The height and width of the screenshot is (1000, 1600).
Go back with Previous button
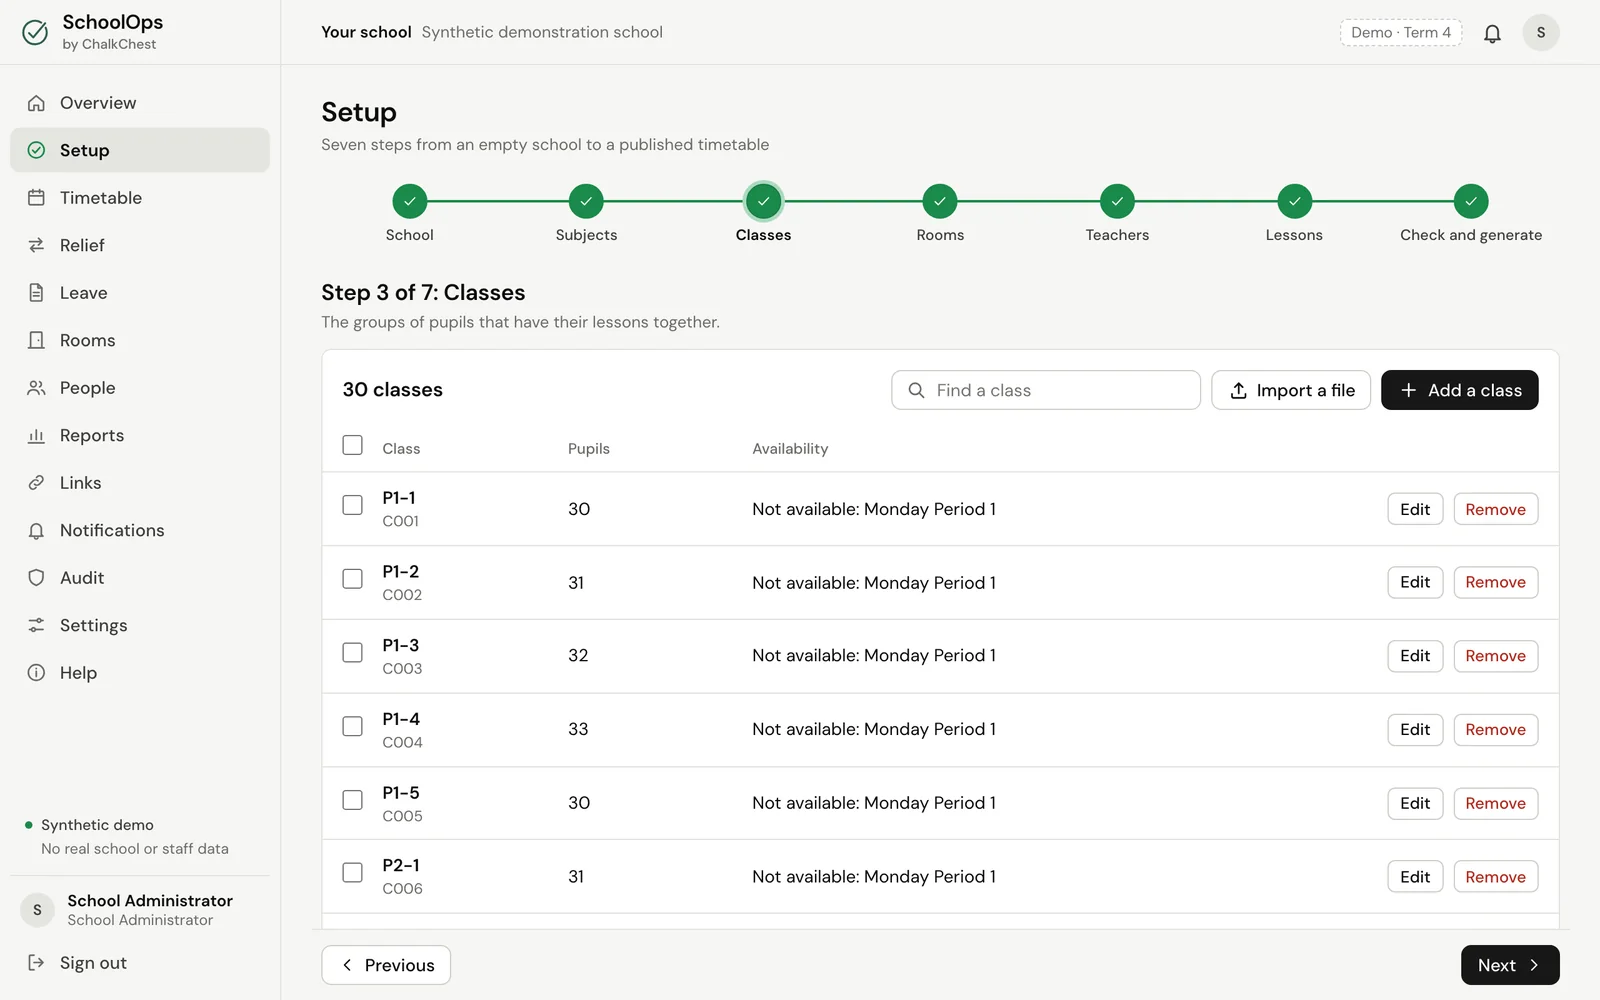click(386, 965)
